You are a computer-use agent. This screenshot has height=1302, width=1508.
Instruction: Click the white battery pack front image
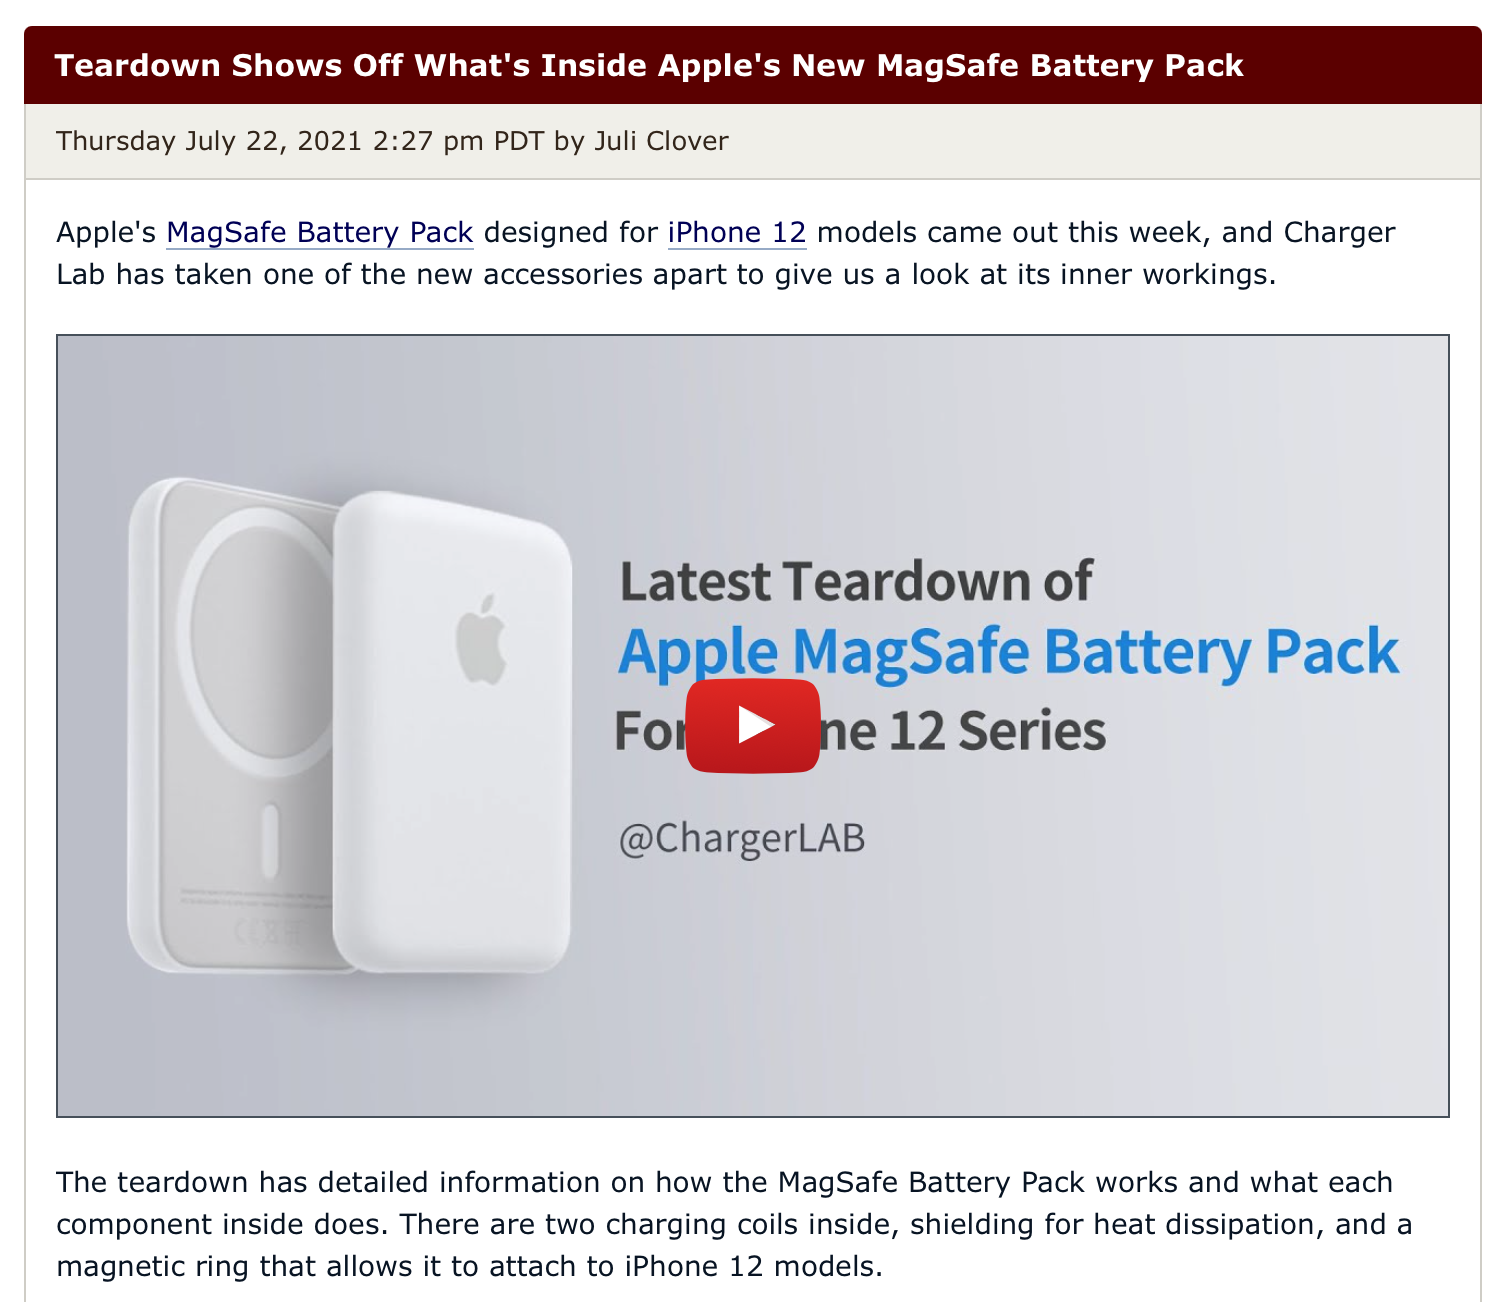point(452,732)
